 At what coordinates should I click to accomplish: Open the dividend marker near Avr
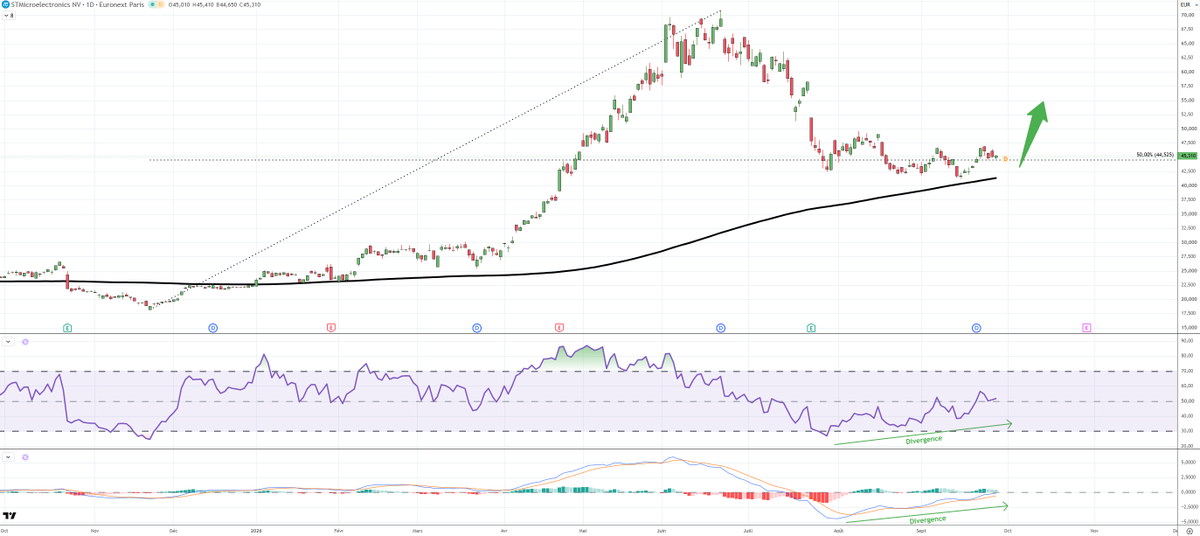pos(477,327)
